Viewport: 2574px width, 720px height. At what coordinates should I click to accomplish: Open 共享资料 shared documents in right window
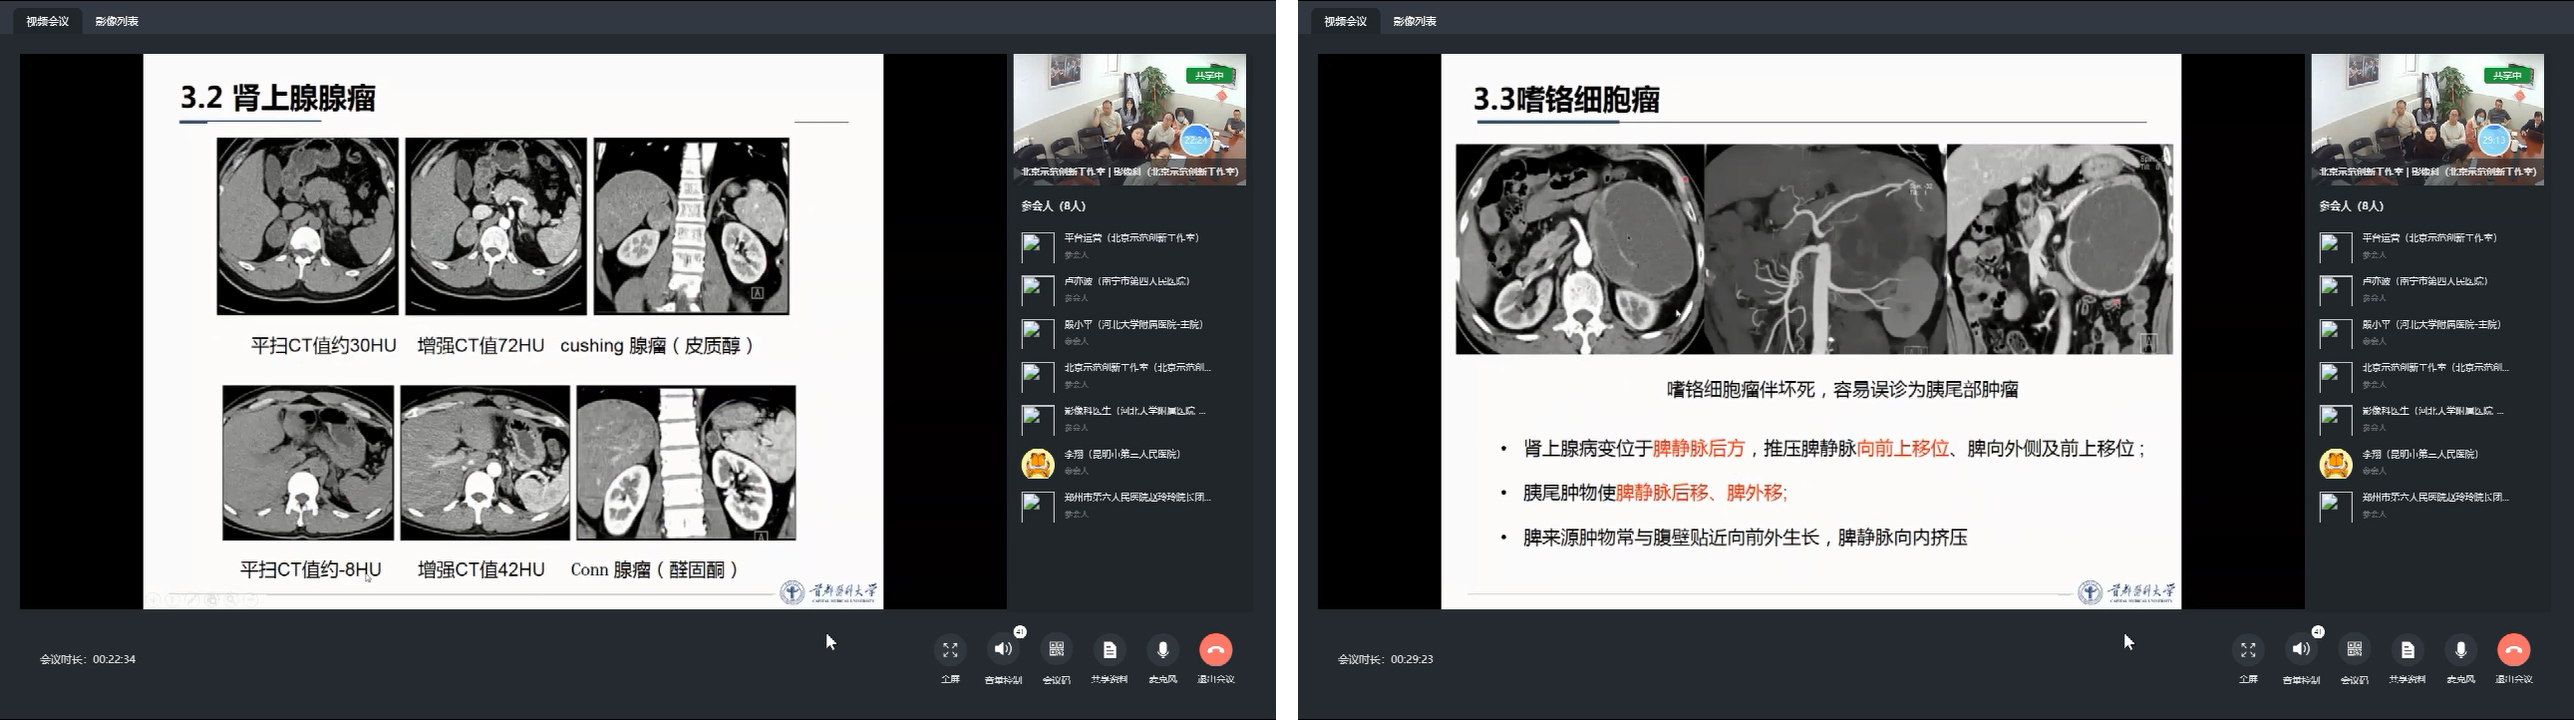[x=2407, y=650]
